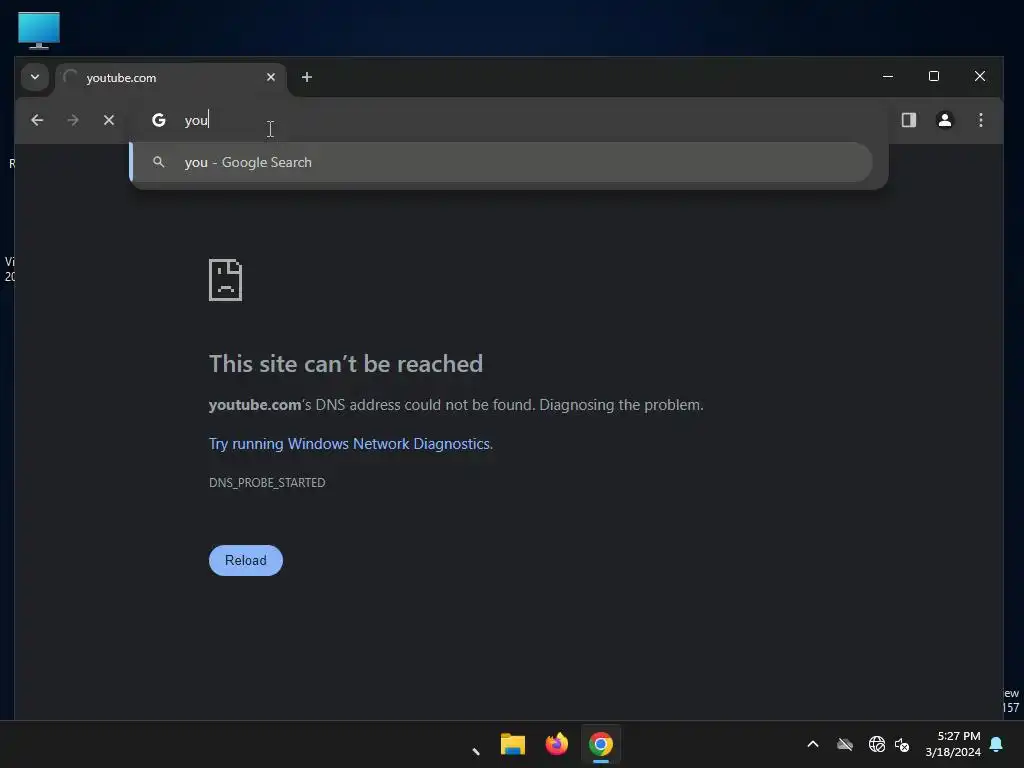Click the muted volume tray icon
Image resolution: width=1024 pixels, height=768 pixels.
coord(903,744)
